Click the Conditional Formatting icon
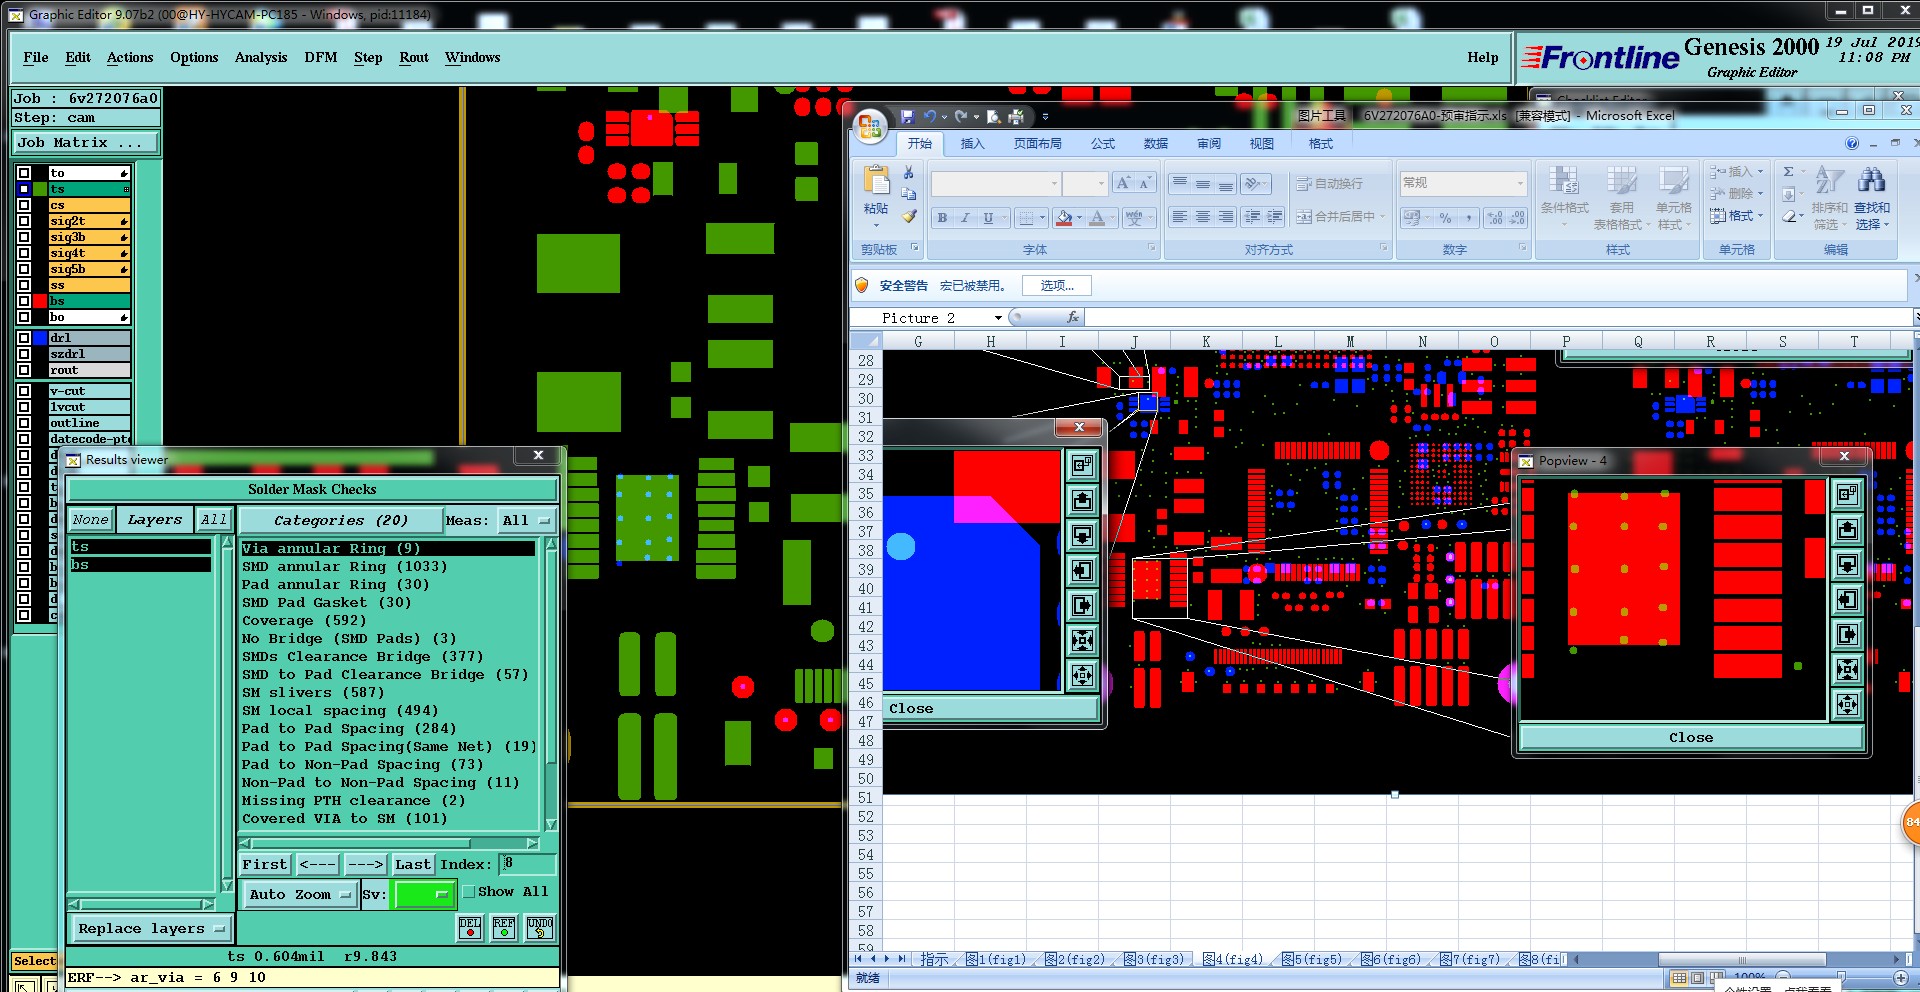This screenshot has width=1920, height=992. click(1563, 181)
